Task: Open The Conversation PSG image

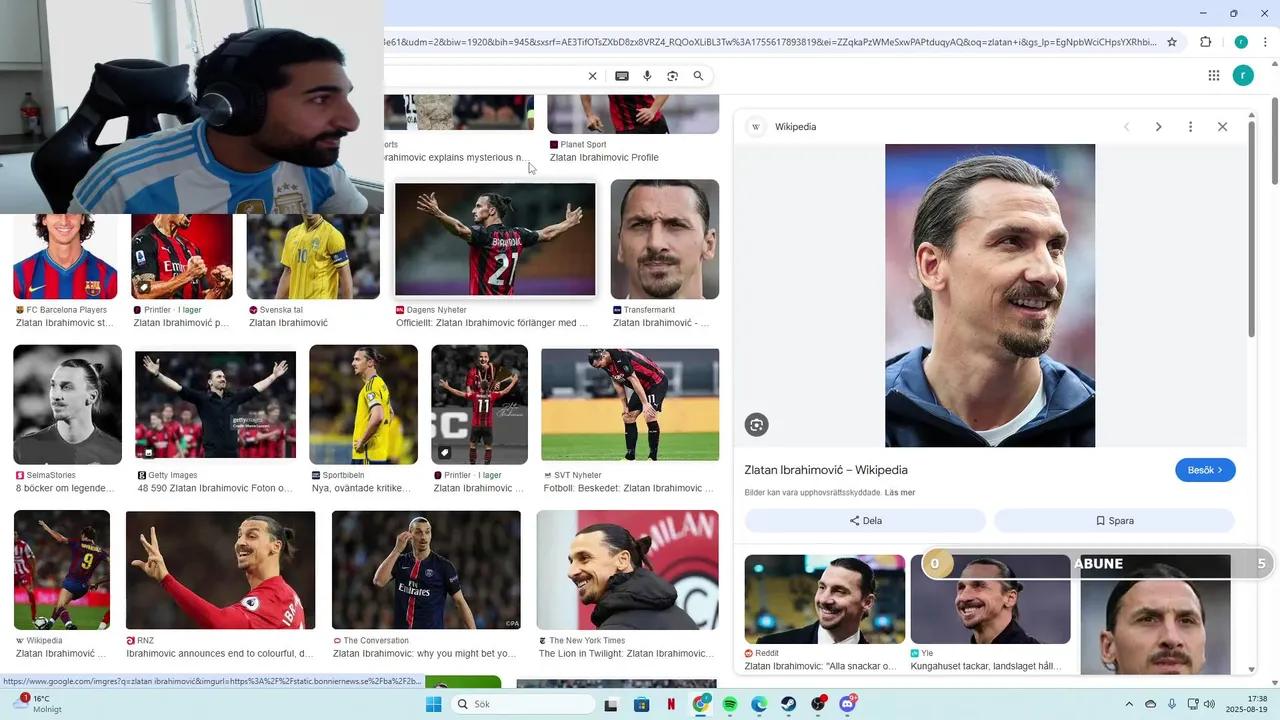Action: click(x=426, y=570)
